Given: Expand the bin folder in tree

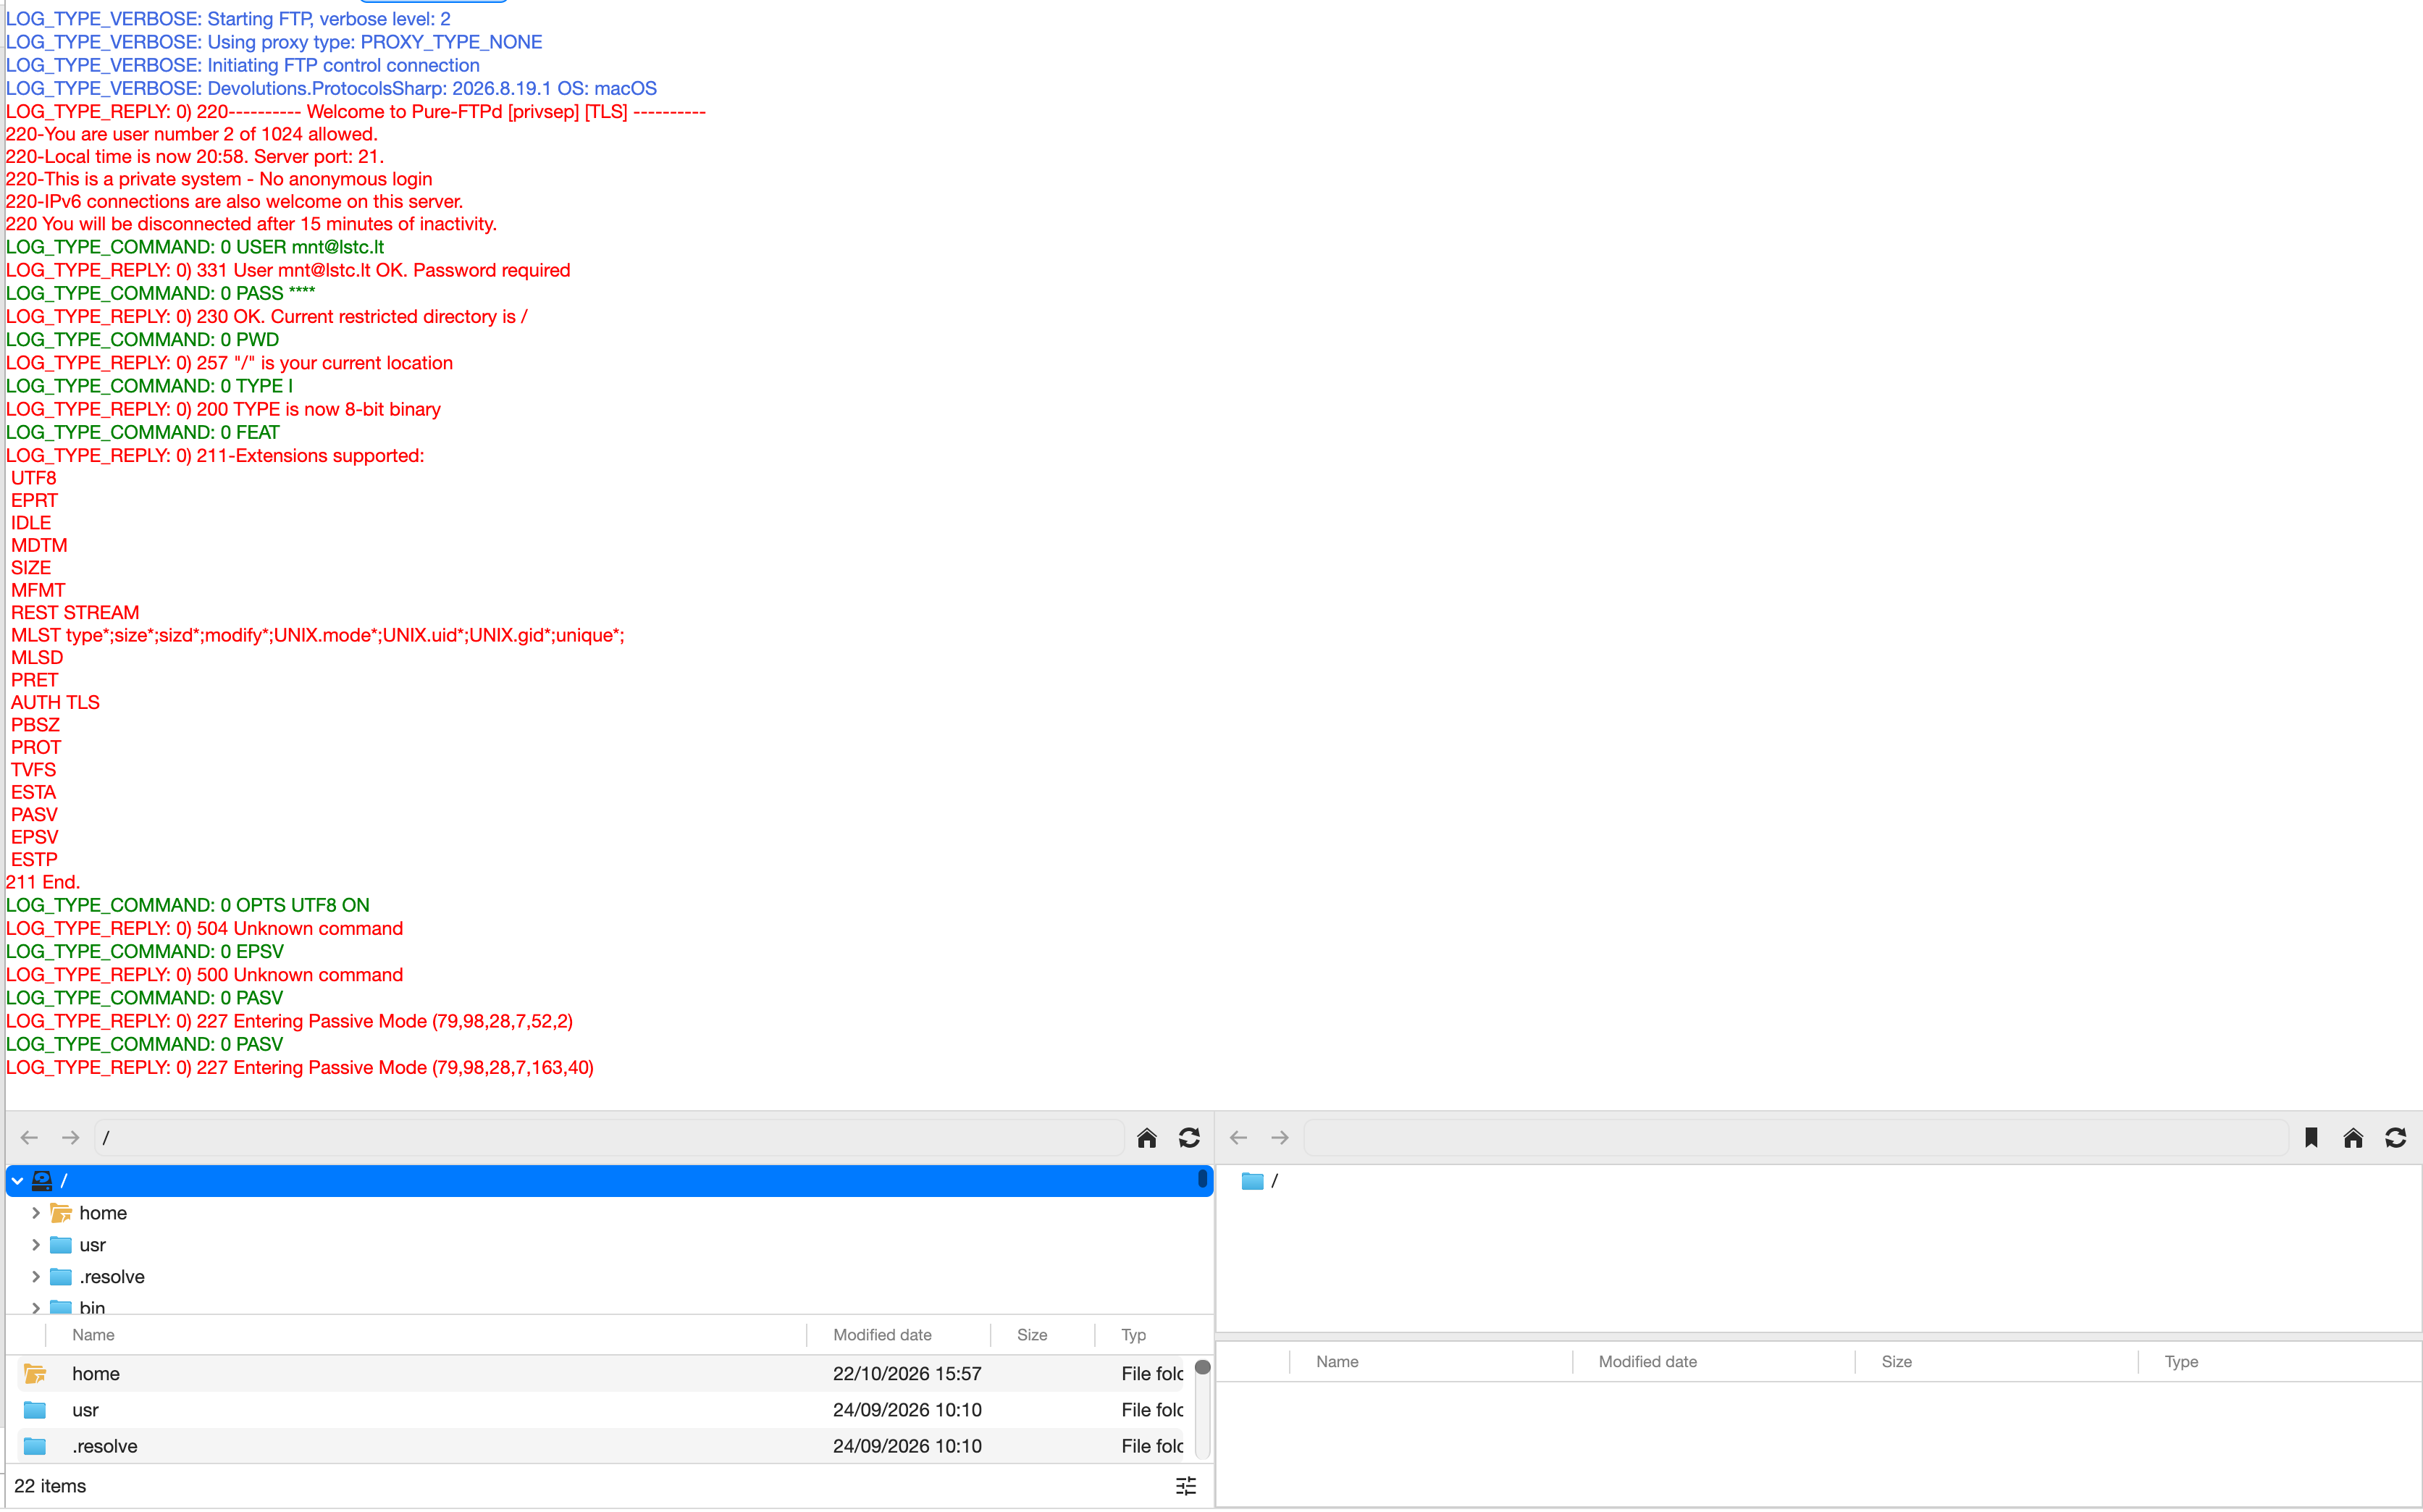Looking at the screenshot, I should 36,1307.
